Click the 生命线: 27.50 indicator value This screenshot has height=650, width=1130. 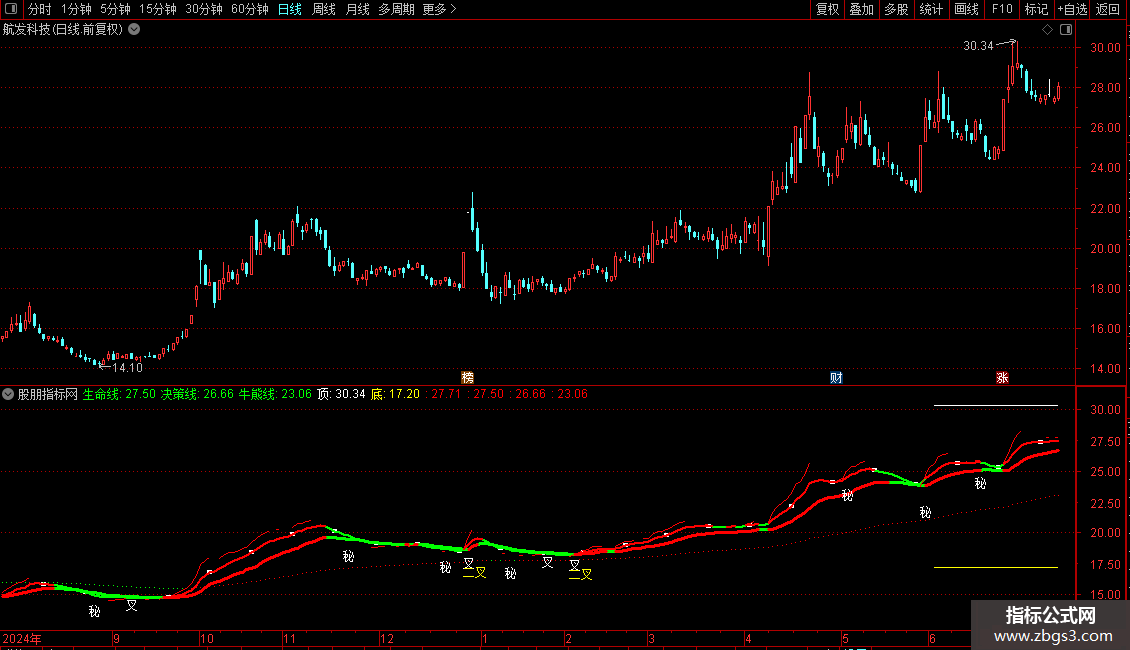pos(119,394)
